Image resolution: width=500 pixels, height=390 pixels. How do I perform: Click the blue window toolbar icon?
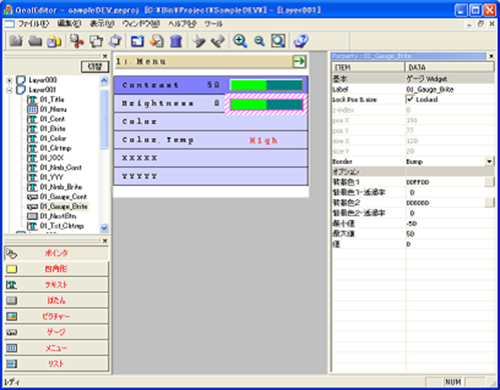tap(137, 41)
